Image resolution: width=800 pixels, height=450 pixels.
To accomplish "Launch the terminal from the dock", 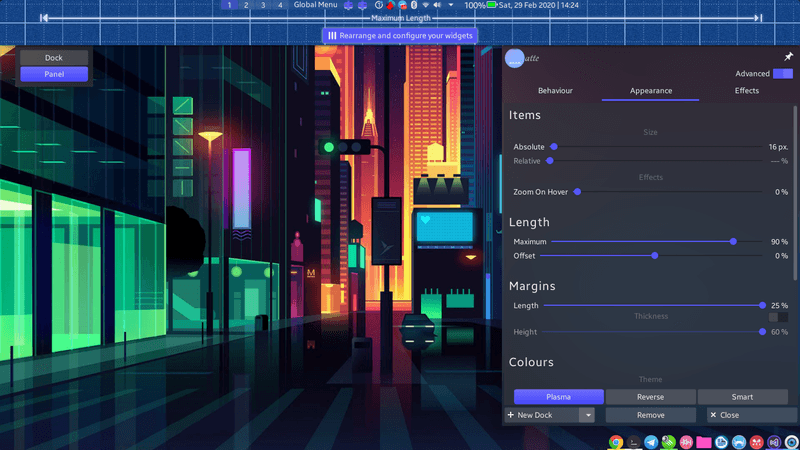I will click(x=634, y=442).
